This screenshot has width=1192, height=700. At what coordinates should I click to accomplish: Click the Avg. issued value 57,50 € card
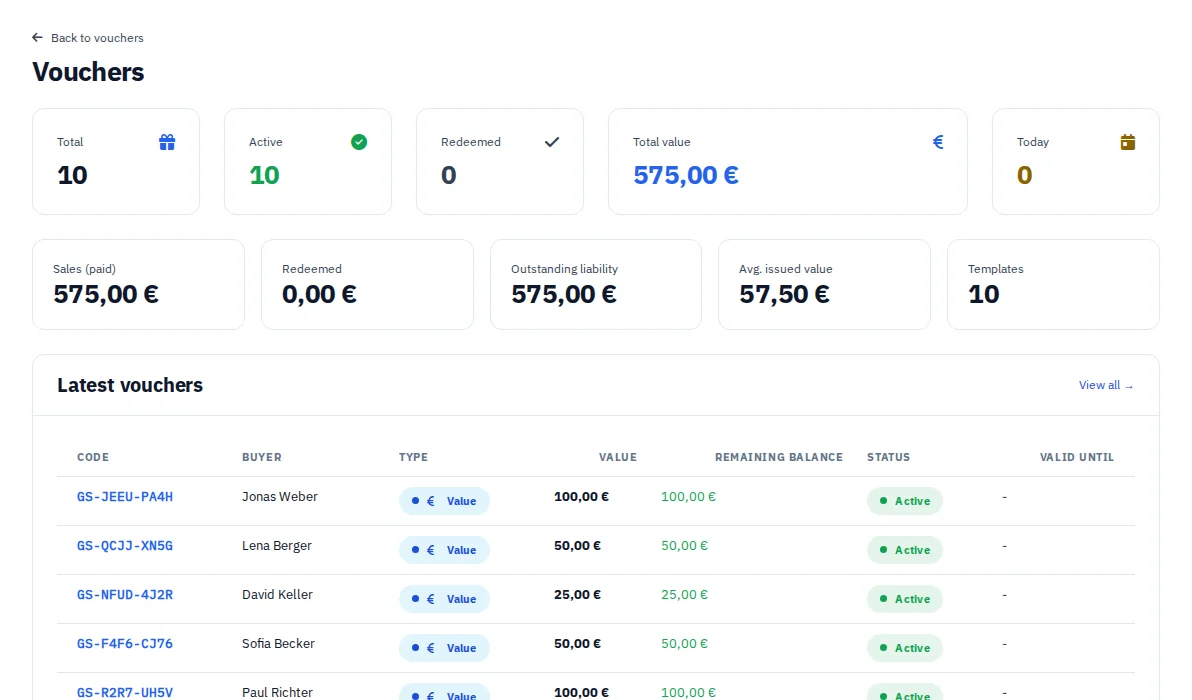(x=824, y=284)
